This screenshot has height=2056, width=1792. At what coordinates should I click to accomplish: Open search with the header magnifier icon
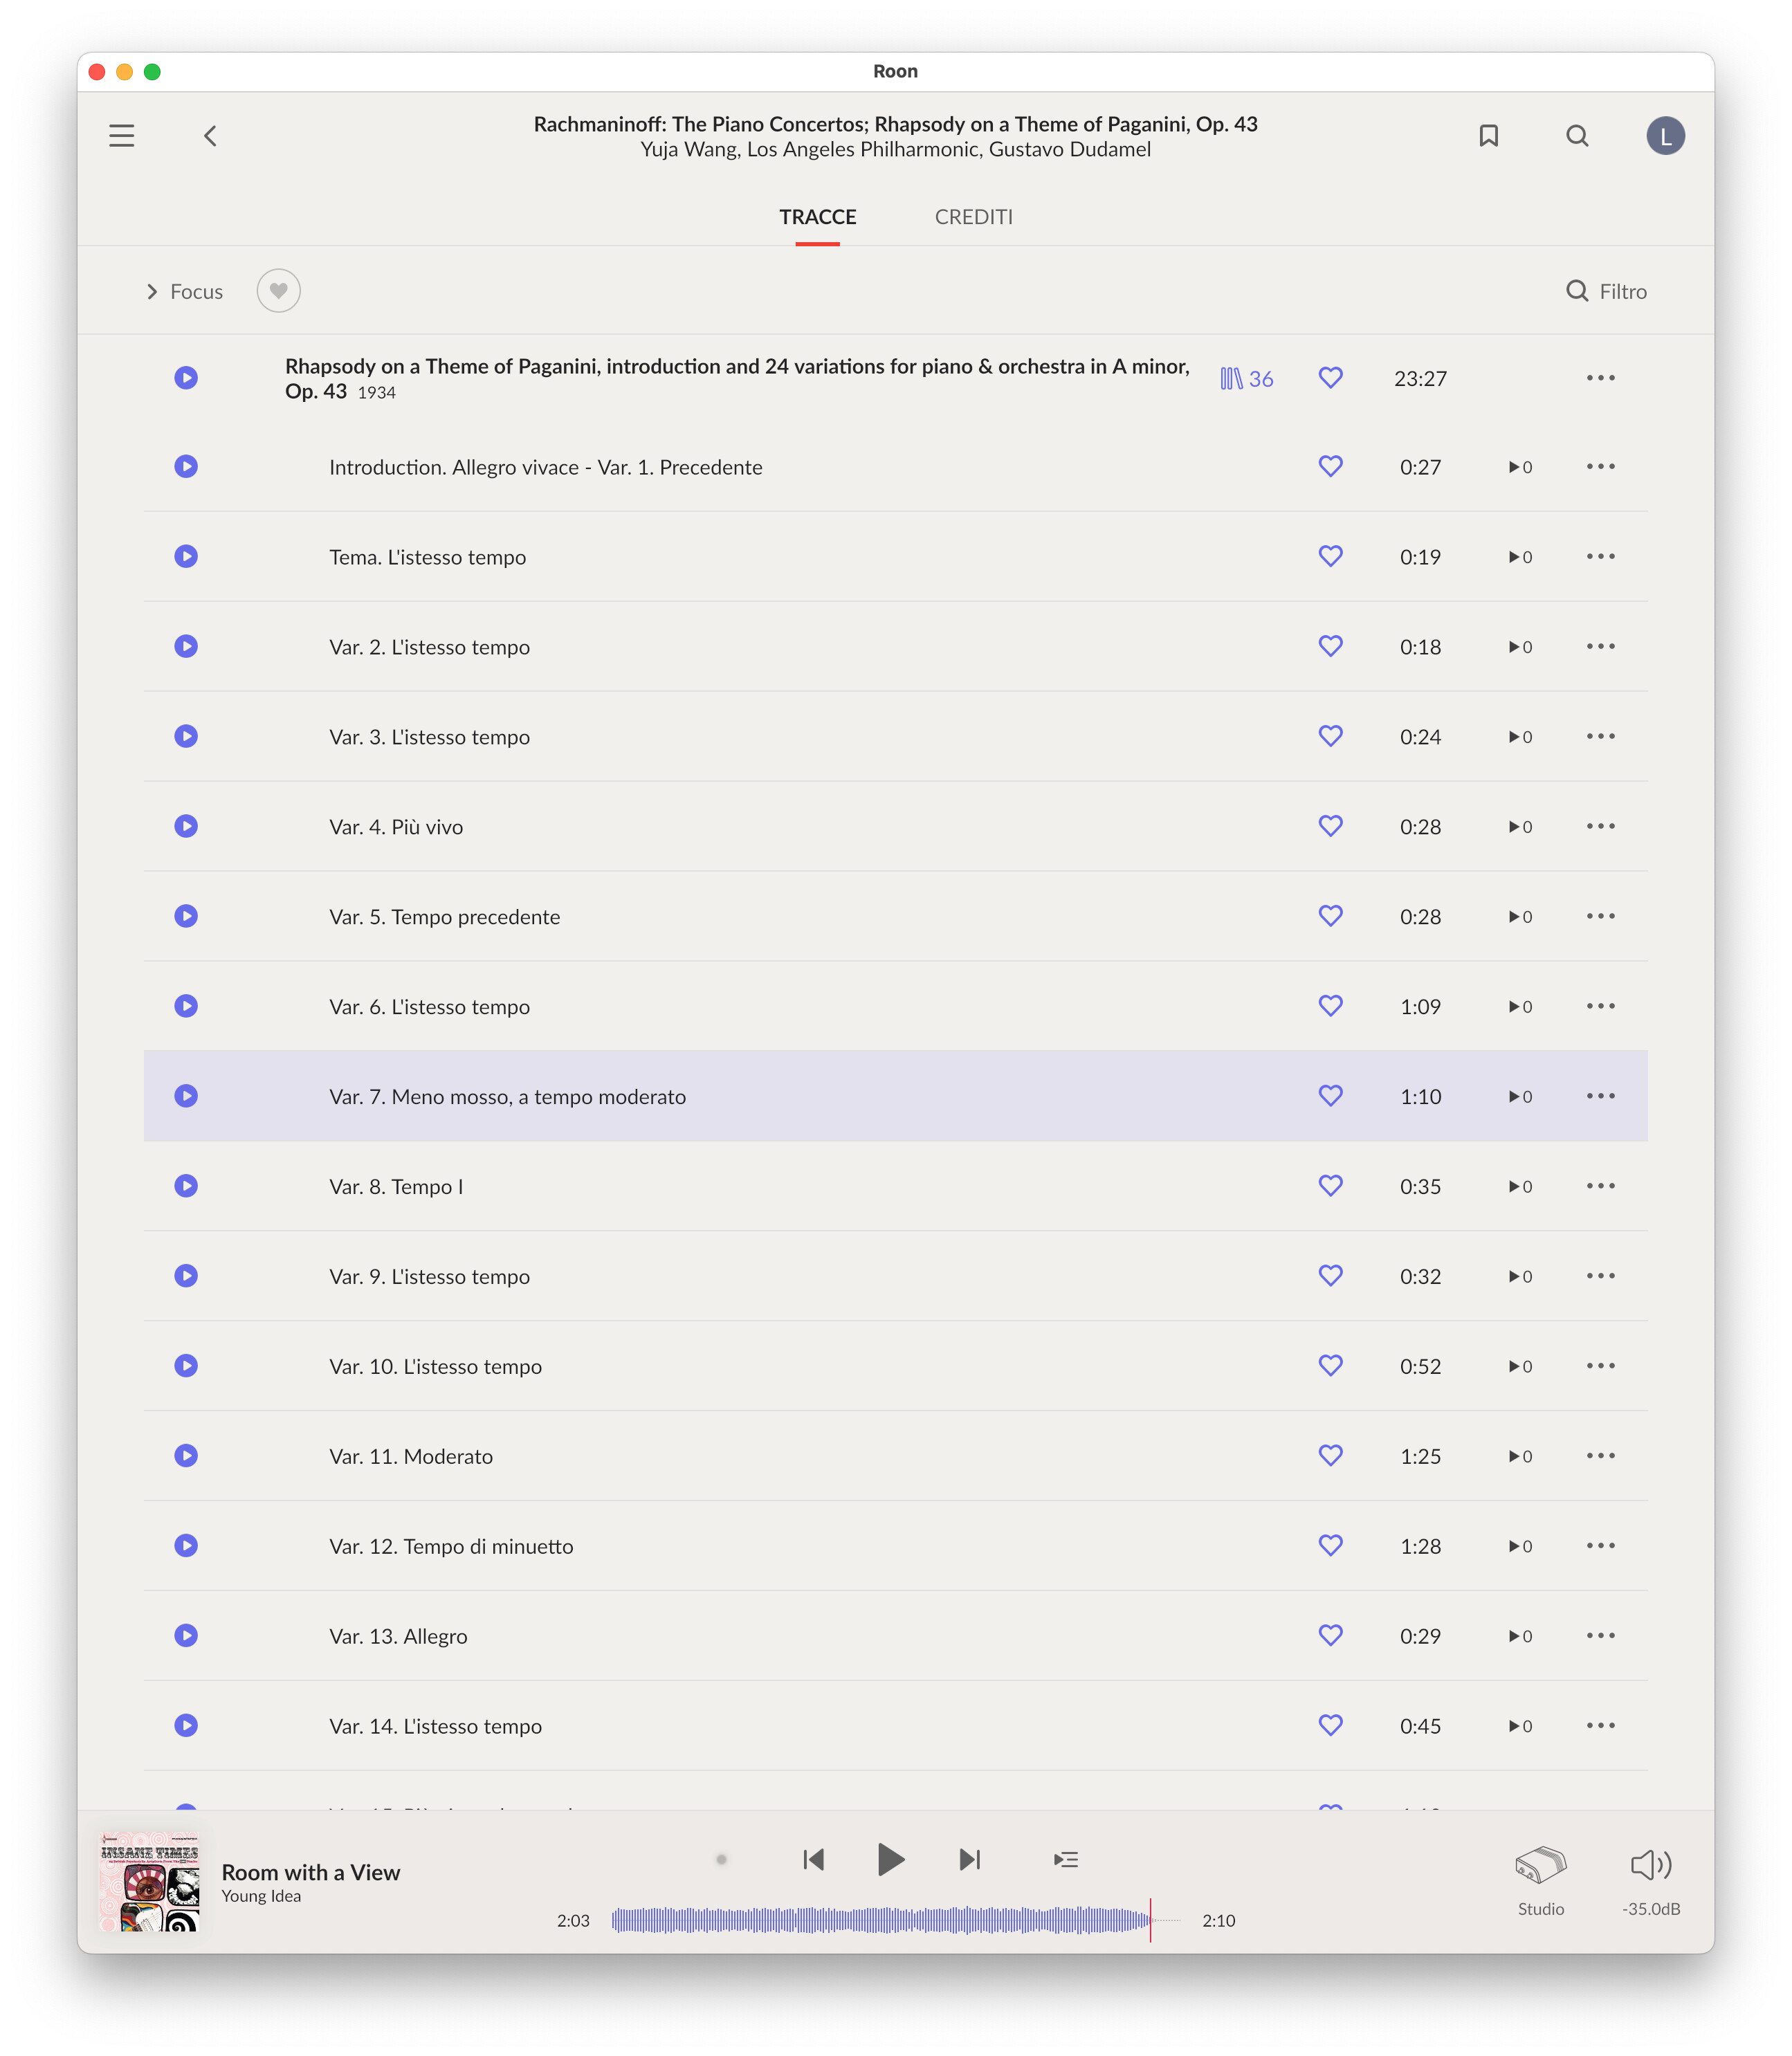1577,136
